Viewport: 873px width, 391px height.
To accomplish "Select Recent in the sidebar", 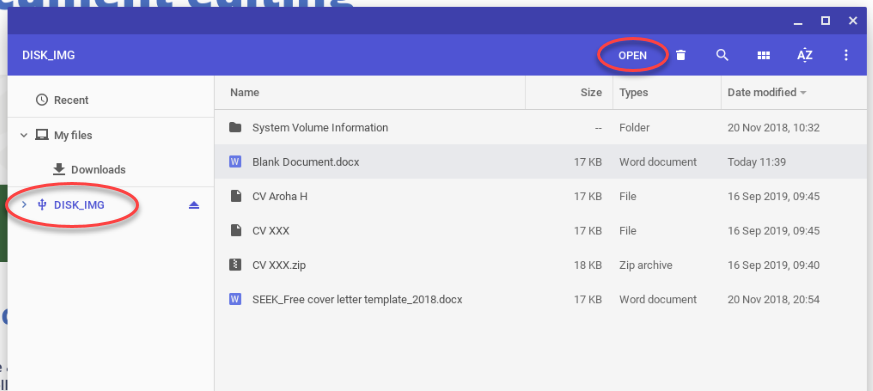I will tap(71, 100).
